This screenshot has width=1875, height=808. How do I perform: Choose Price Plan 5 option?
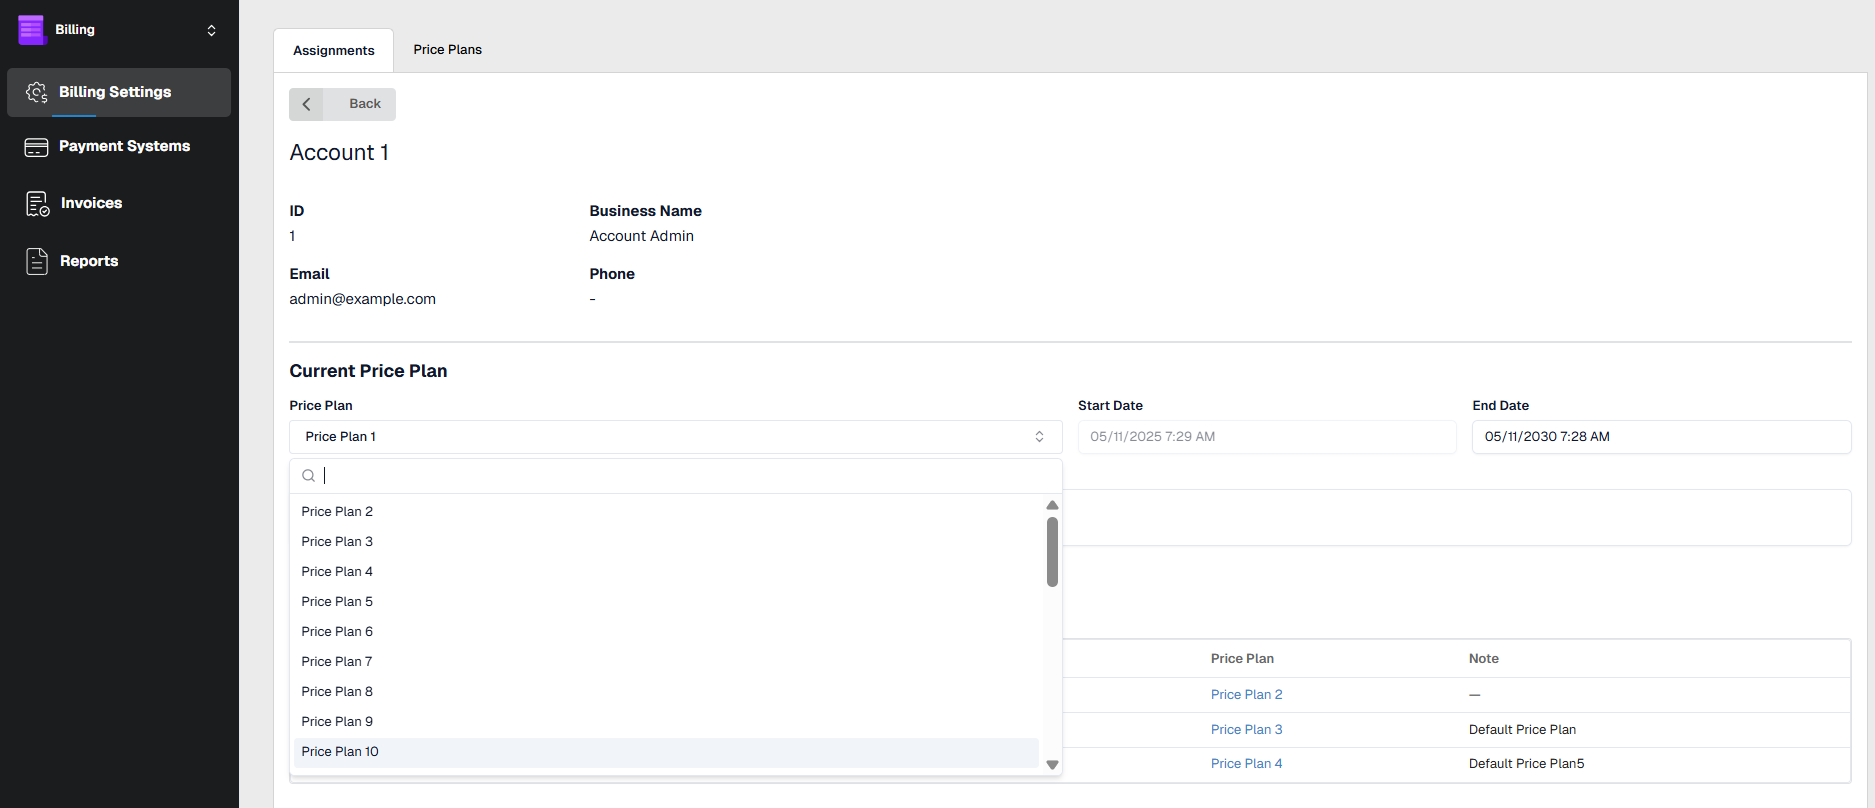point(337,602)
